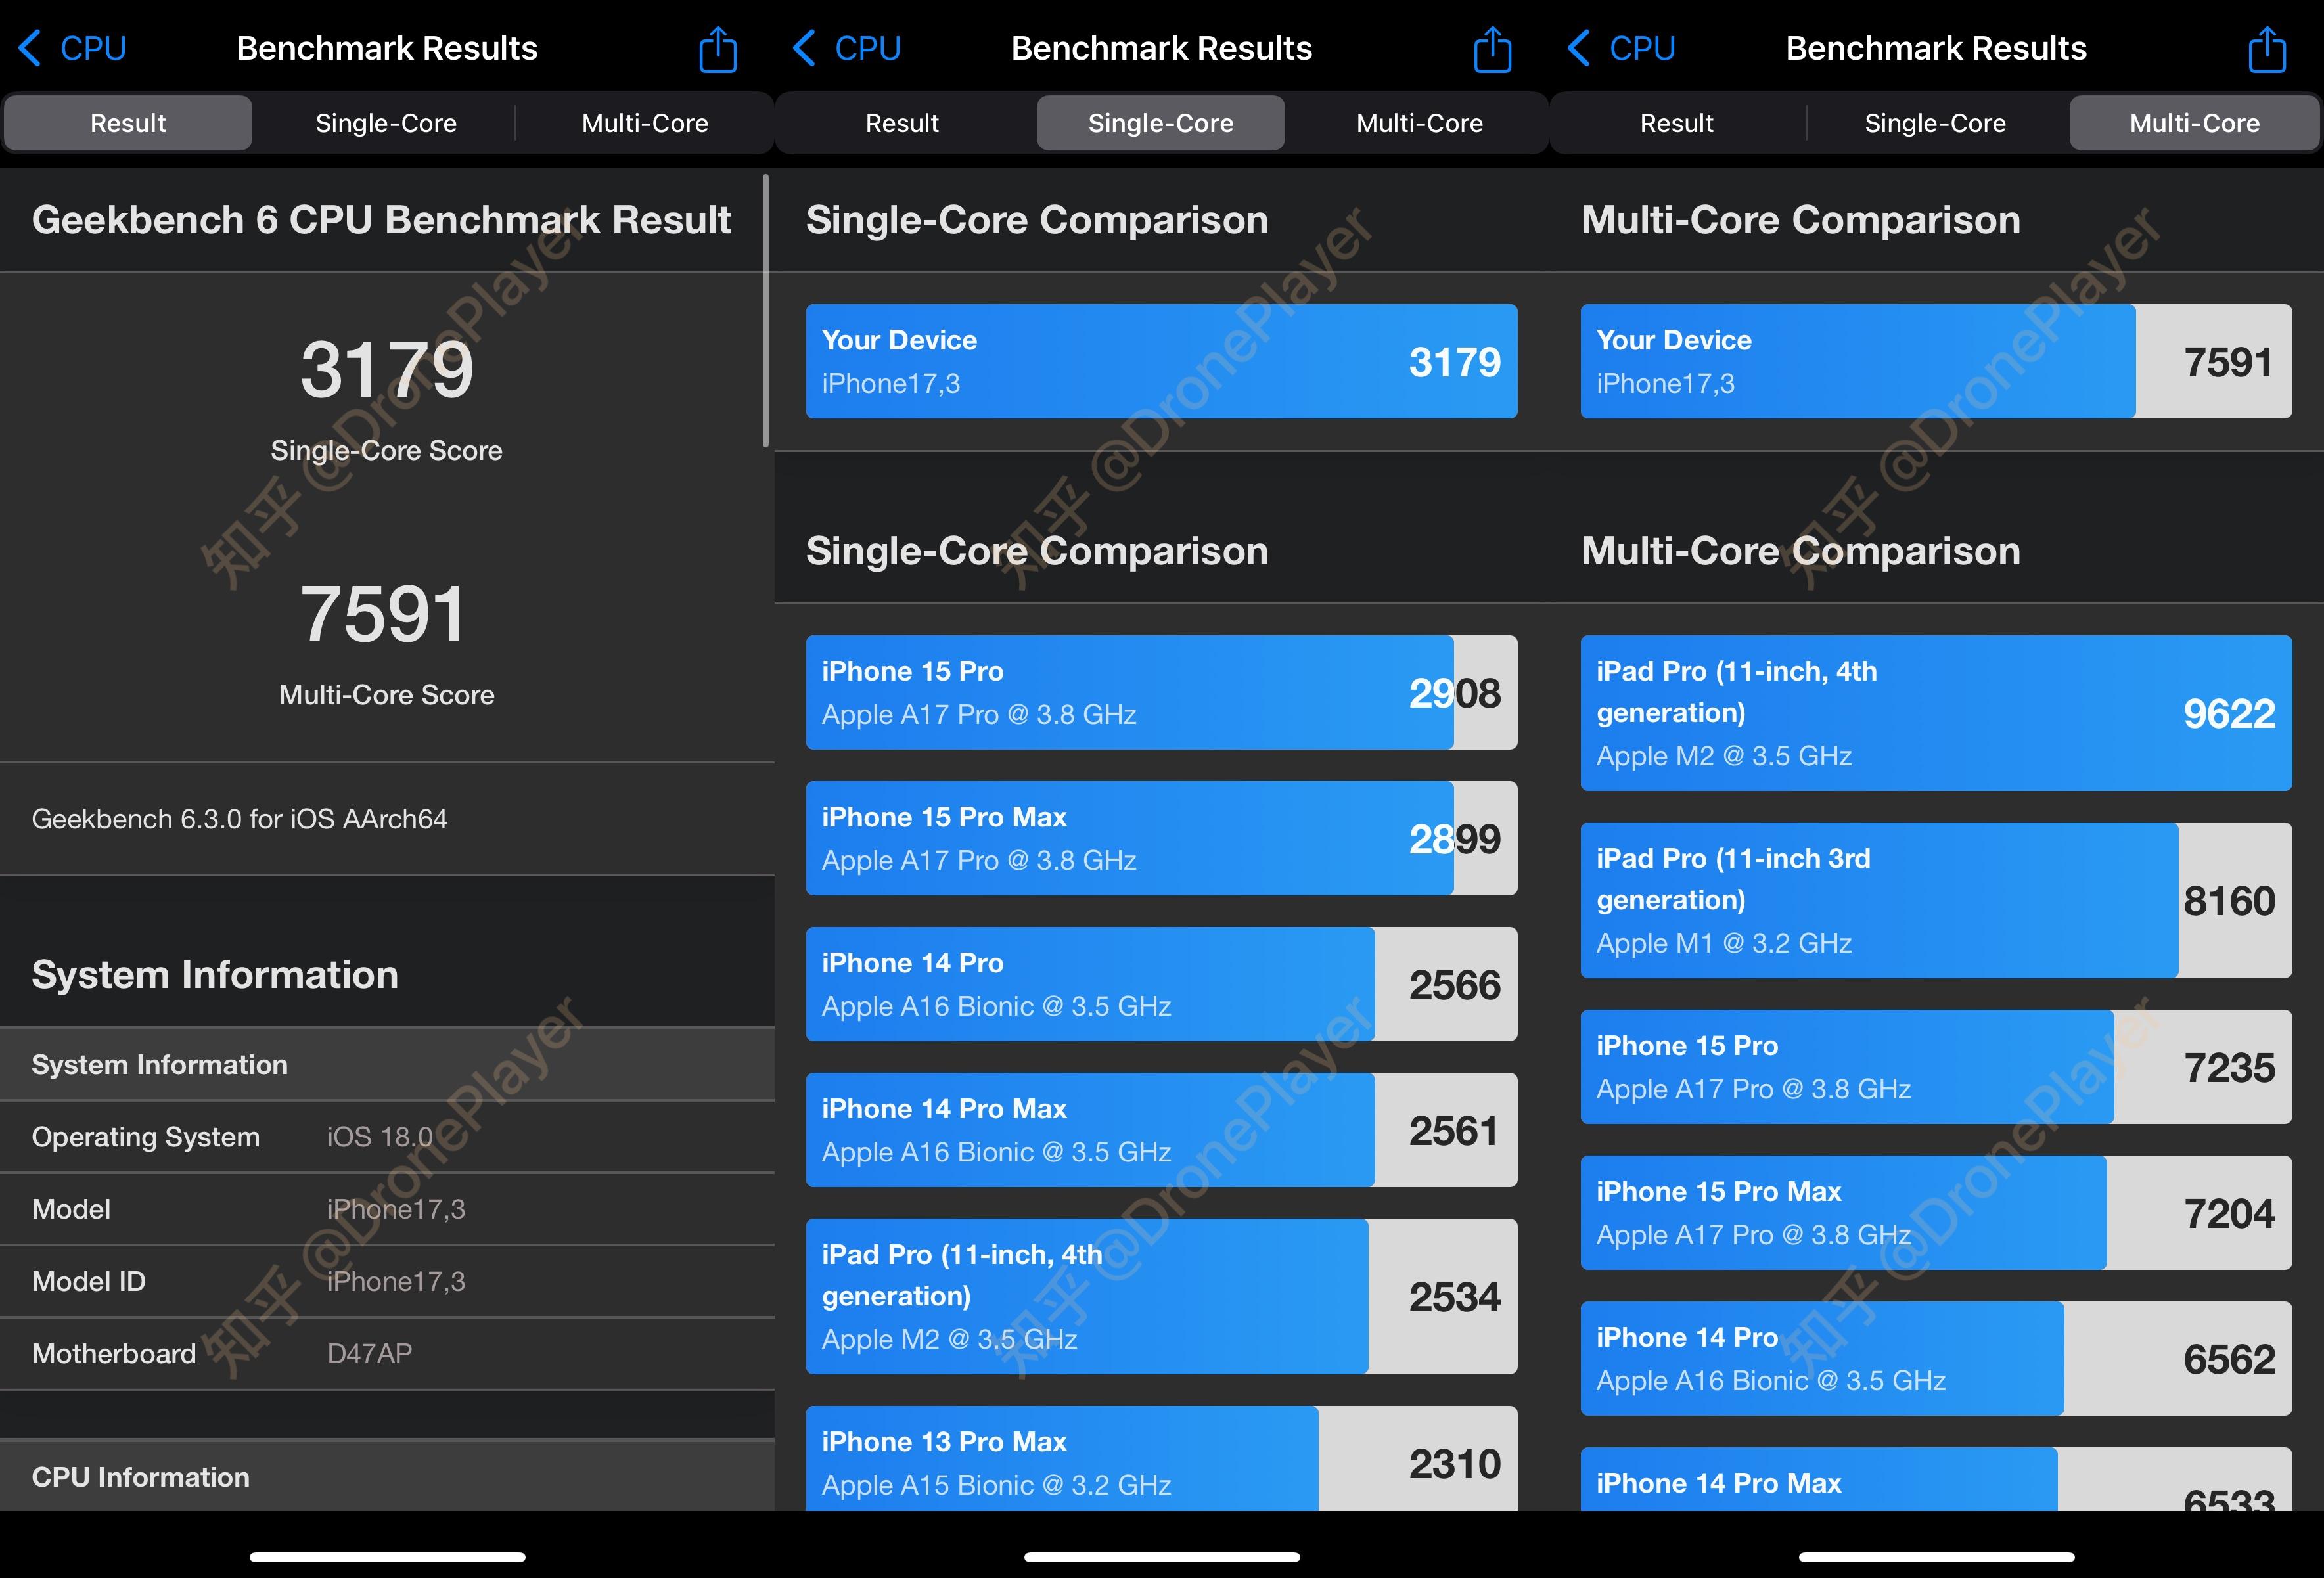Screen dimensions: 2324x1578
Task: Tap back chevron in left panel
Action: click(x=30, y=48)
